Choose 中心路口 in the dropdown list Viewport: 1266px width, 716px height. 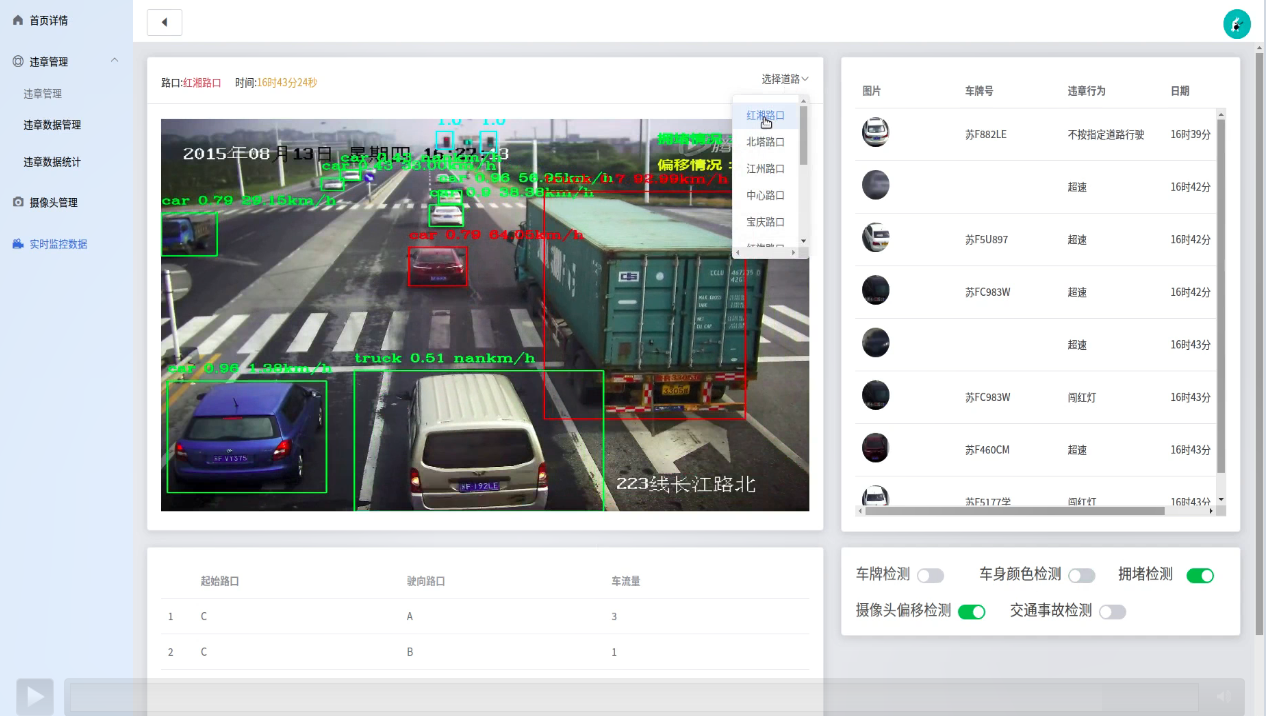click(x=765, y=196)
